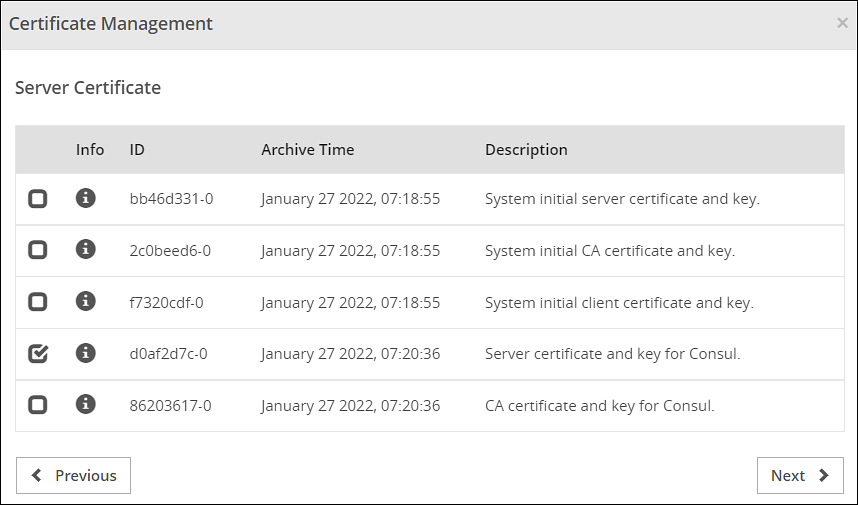Click the Info column header
Screen dimensions: 858x505
coord(90,150)
